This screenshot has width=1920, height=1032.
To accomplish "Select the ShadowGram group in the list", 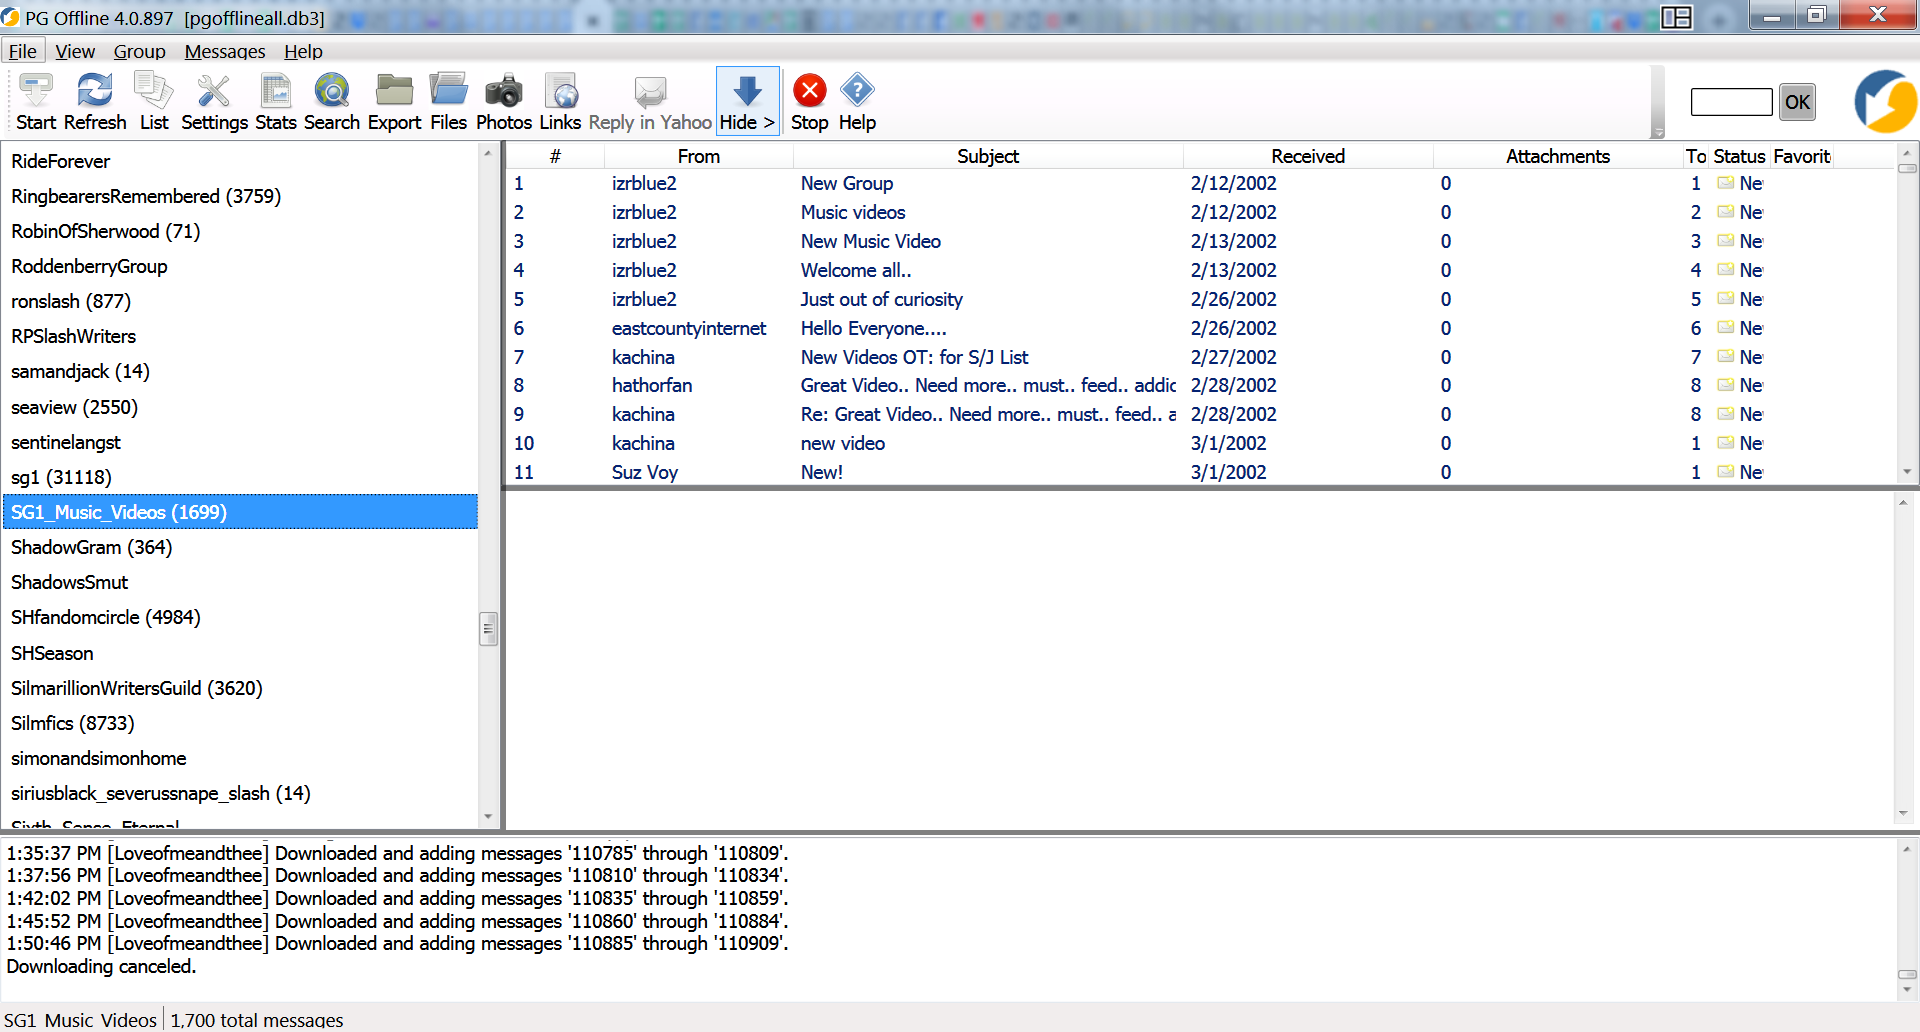I will [92, 547].
